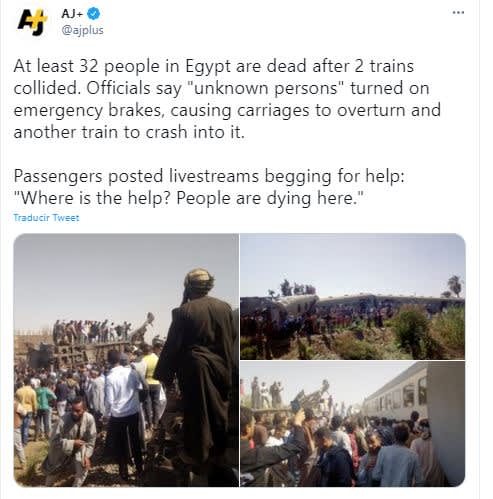
Task: Open the large left crowd photo
Action: (x=126, y=360)
